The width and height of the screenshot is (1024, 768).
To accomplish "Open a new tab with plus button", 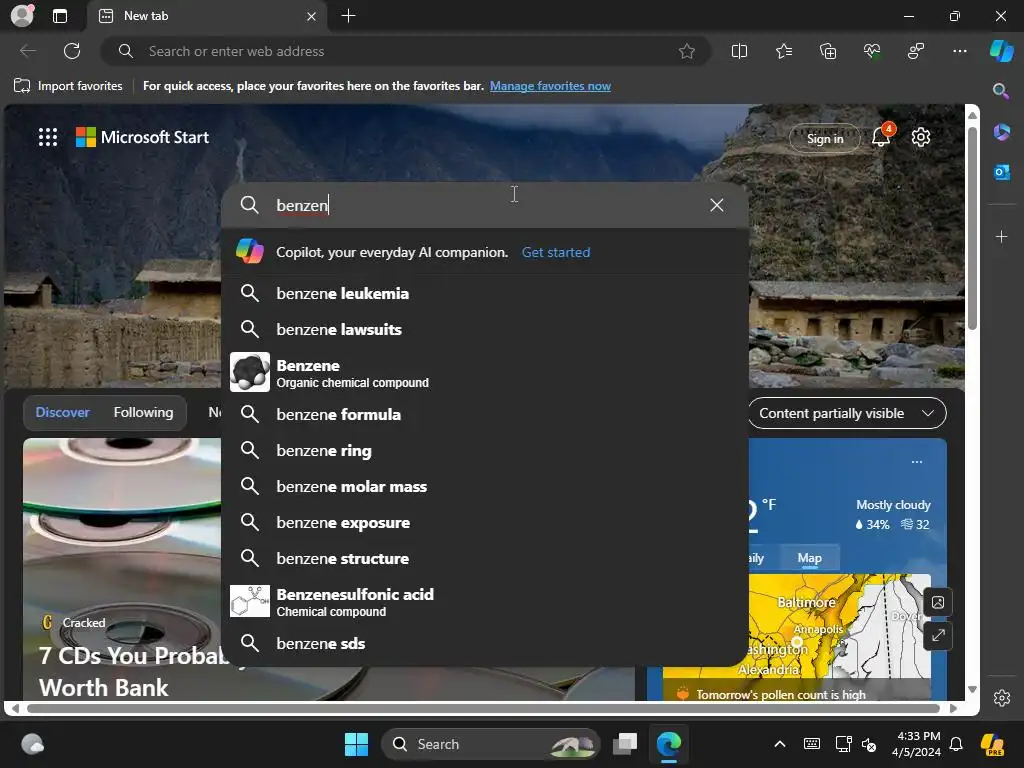I will click(349, 16).
